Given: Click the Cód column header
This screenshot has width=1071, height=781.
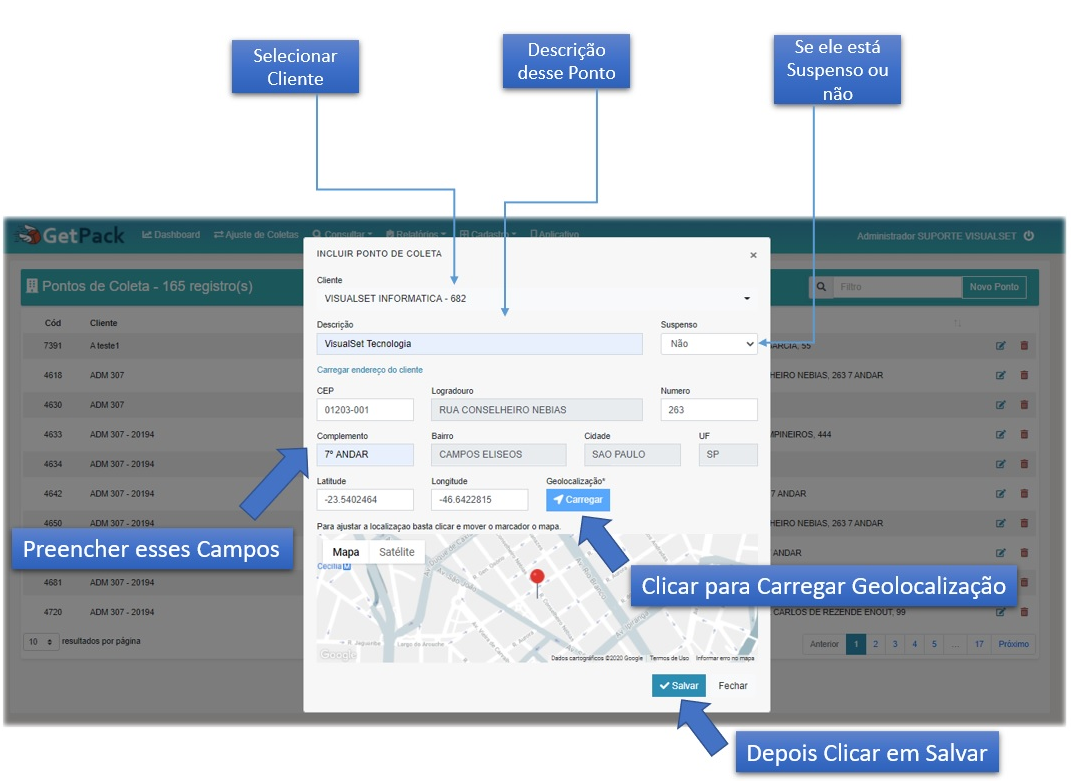Looking at the screenshot, I should tap(53, 323).
